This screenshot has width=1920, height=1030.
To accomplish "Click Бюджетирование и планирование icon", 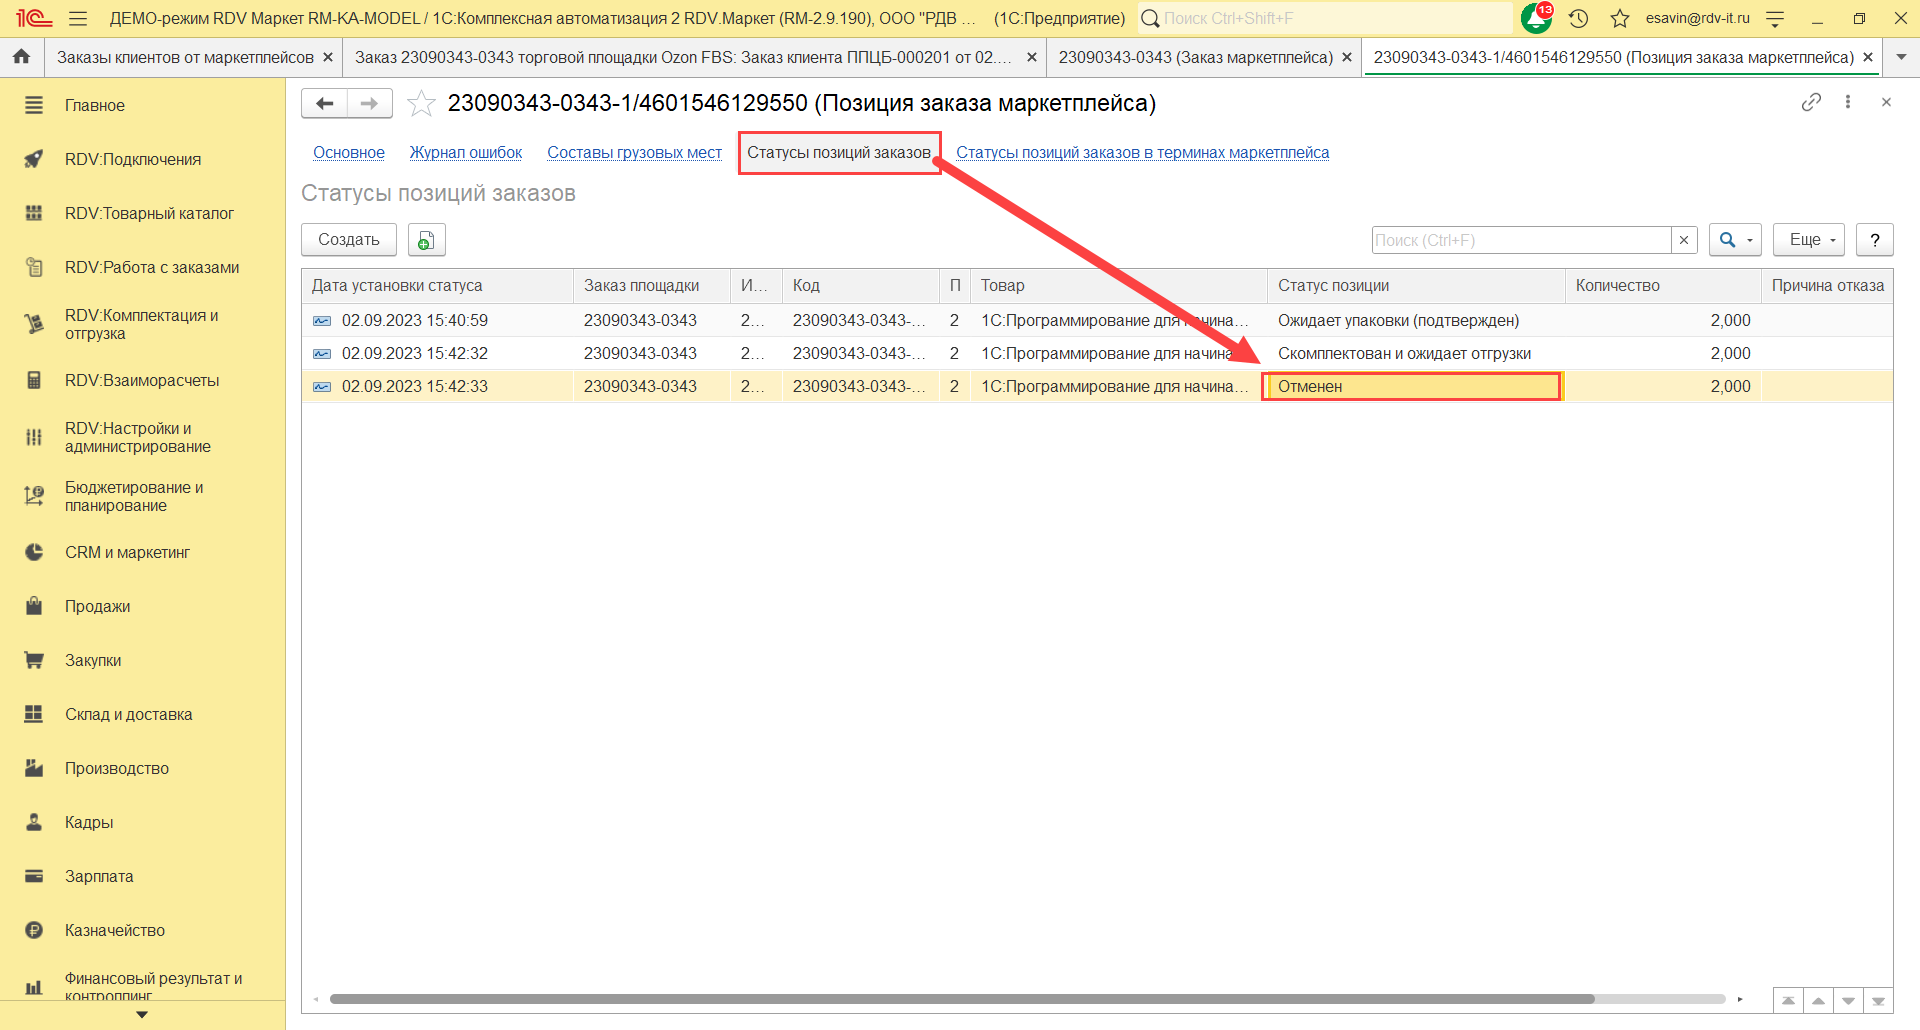I will click(34, 496).
